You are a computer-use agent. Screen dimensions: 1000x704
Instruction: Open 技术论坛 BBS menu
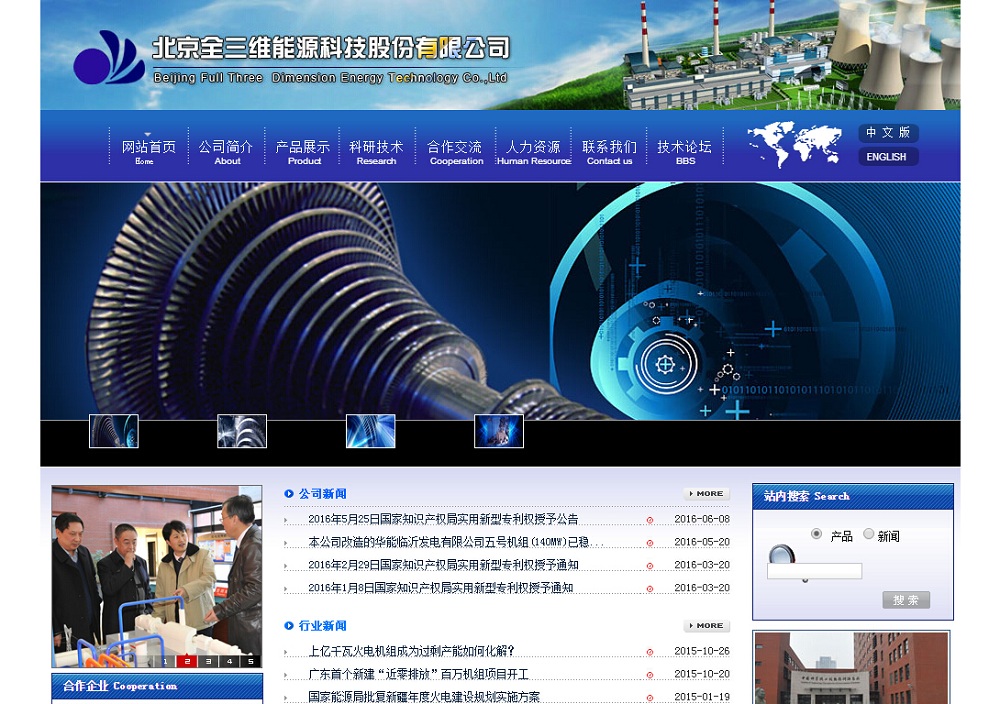point(684,152)
